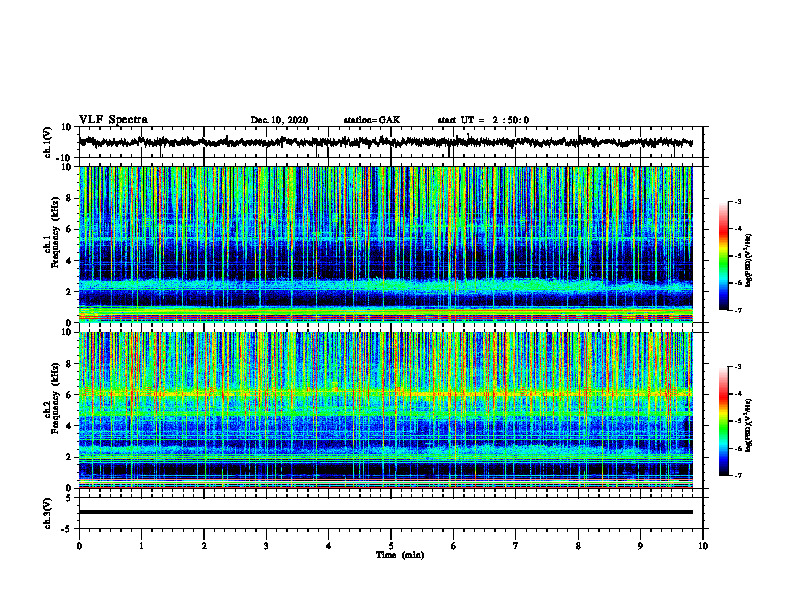The width and height of the screenshot is (792, 612).
Task: Click time axis tick label "5"
Action: [391, 546]
